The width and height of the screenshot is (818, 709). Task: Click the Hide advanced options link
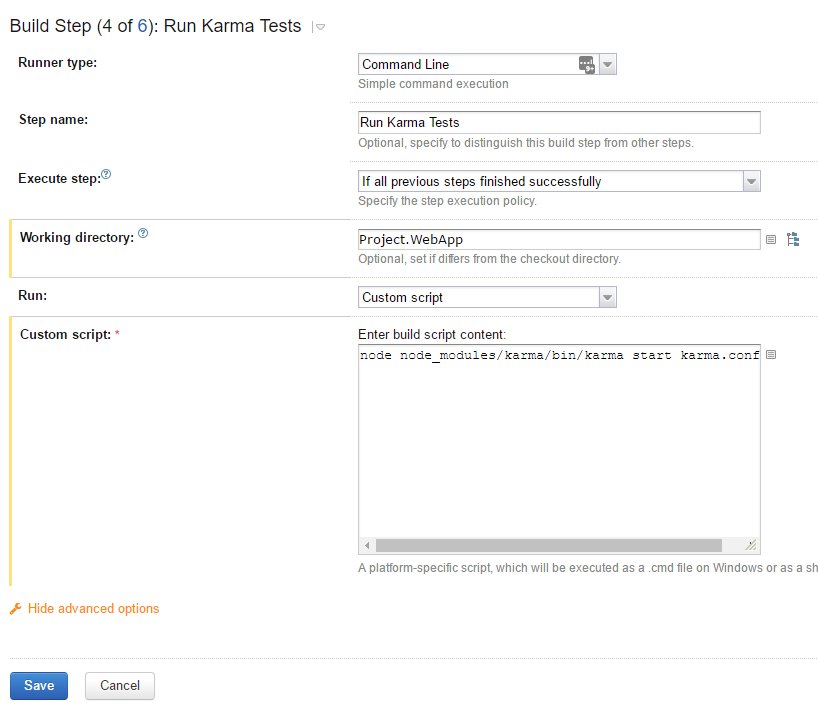93,608
